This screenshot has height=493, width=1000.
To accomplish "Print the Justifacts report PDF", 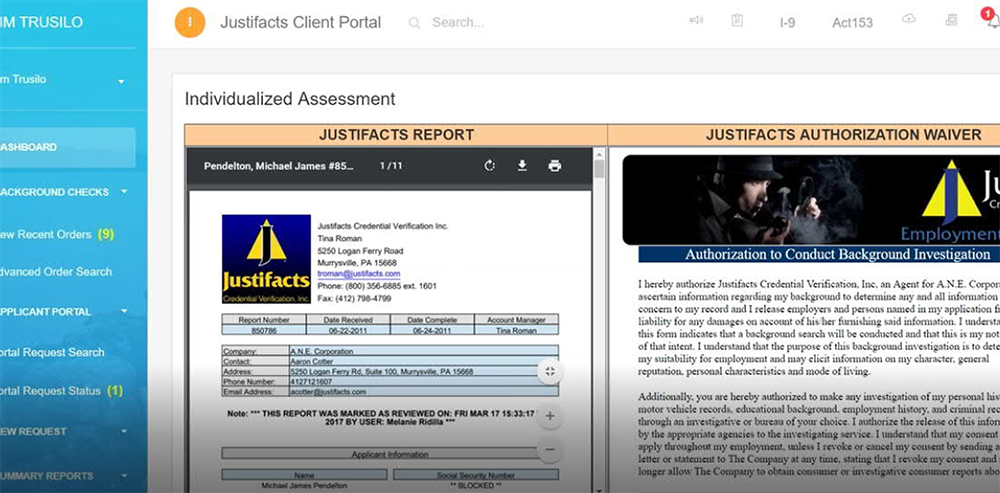I will tap(555, 166).
